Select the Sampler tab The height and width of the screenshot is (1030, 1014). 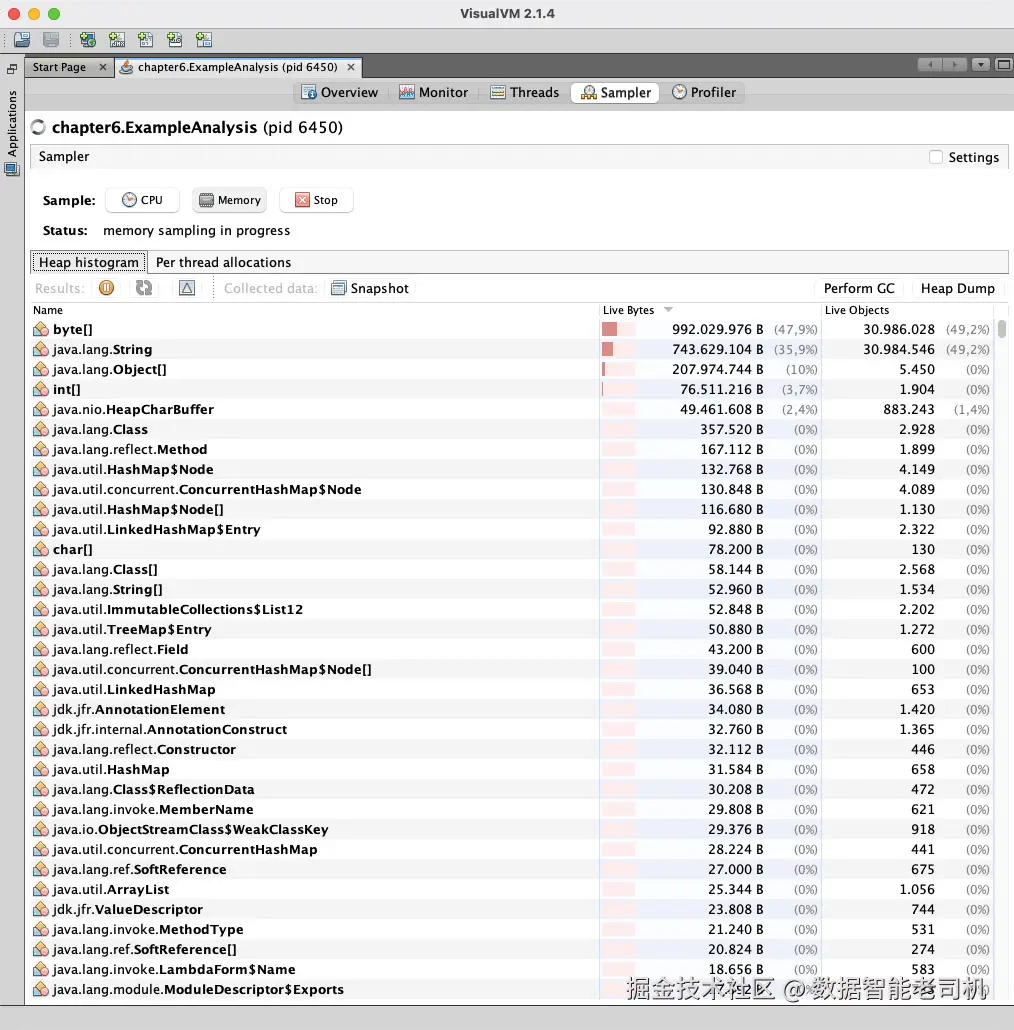click(615, 92)
